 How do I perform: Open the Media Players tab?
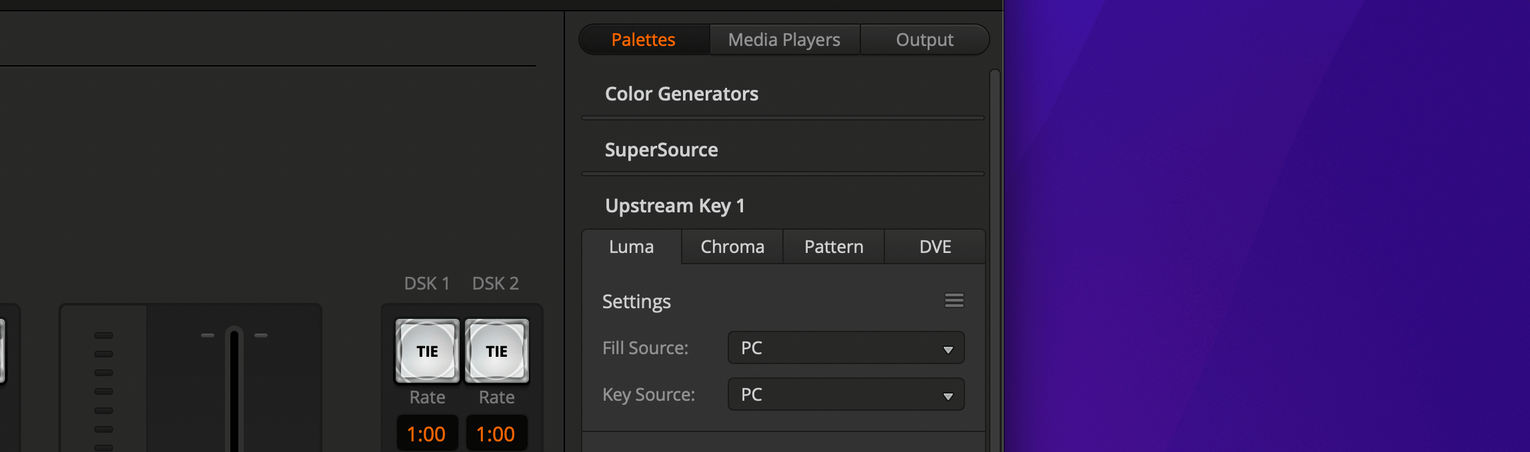(784, 40)
